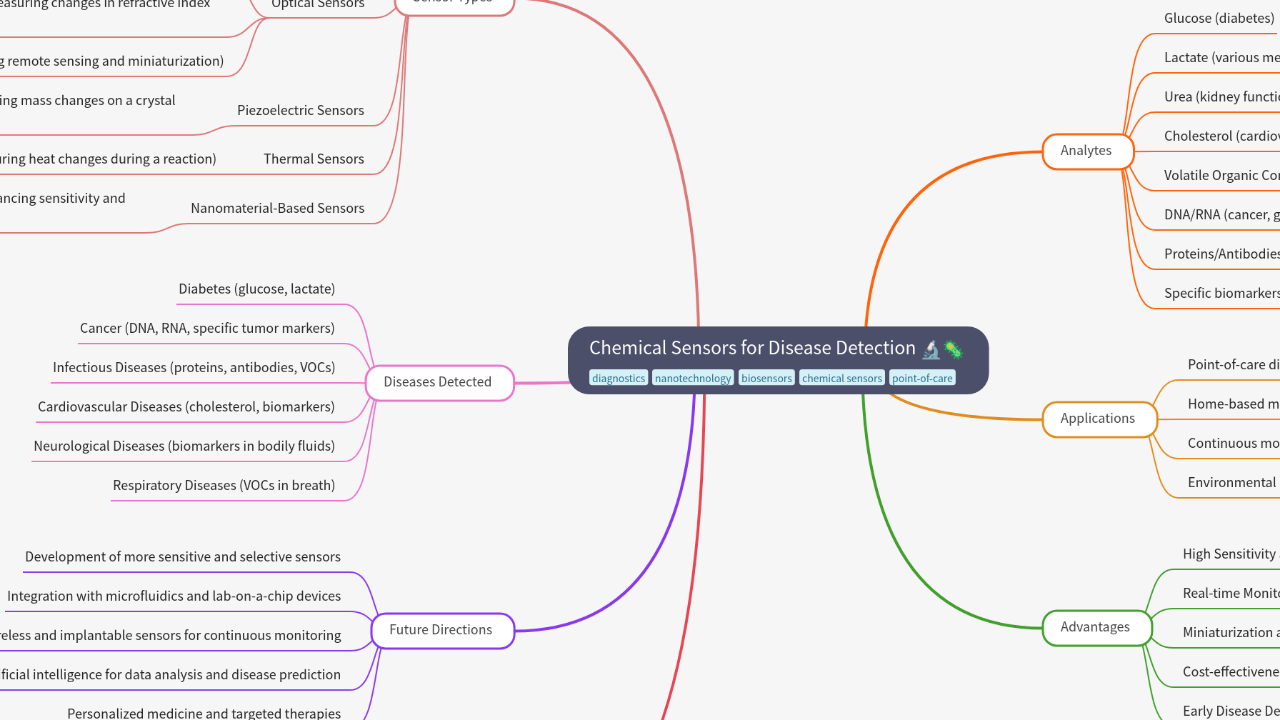Select the Optical Sensors node
This screenshot has height=720, width=1280.
point(318,5)
